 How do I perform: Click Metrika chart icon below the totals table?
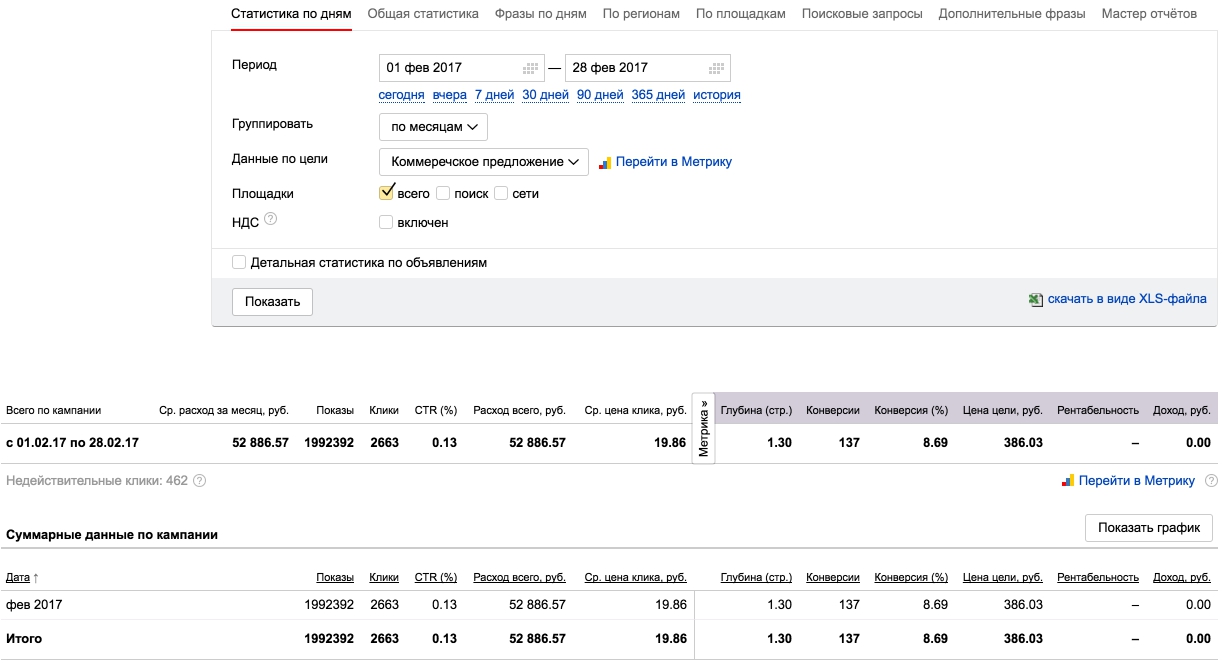click(x=1068, y=481)
